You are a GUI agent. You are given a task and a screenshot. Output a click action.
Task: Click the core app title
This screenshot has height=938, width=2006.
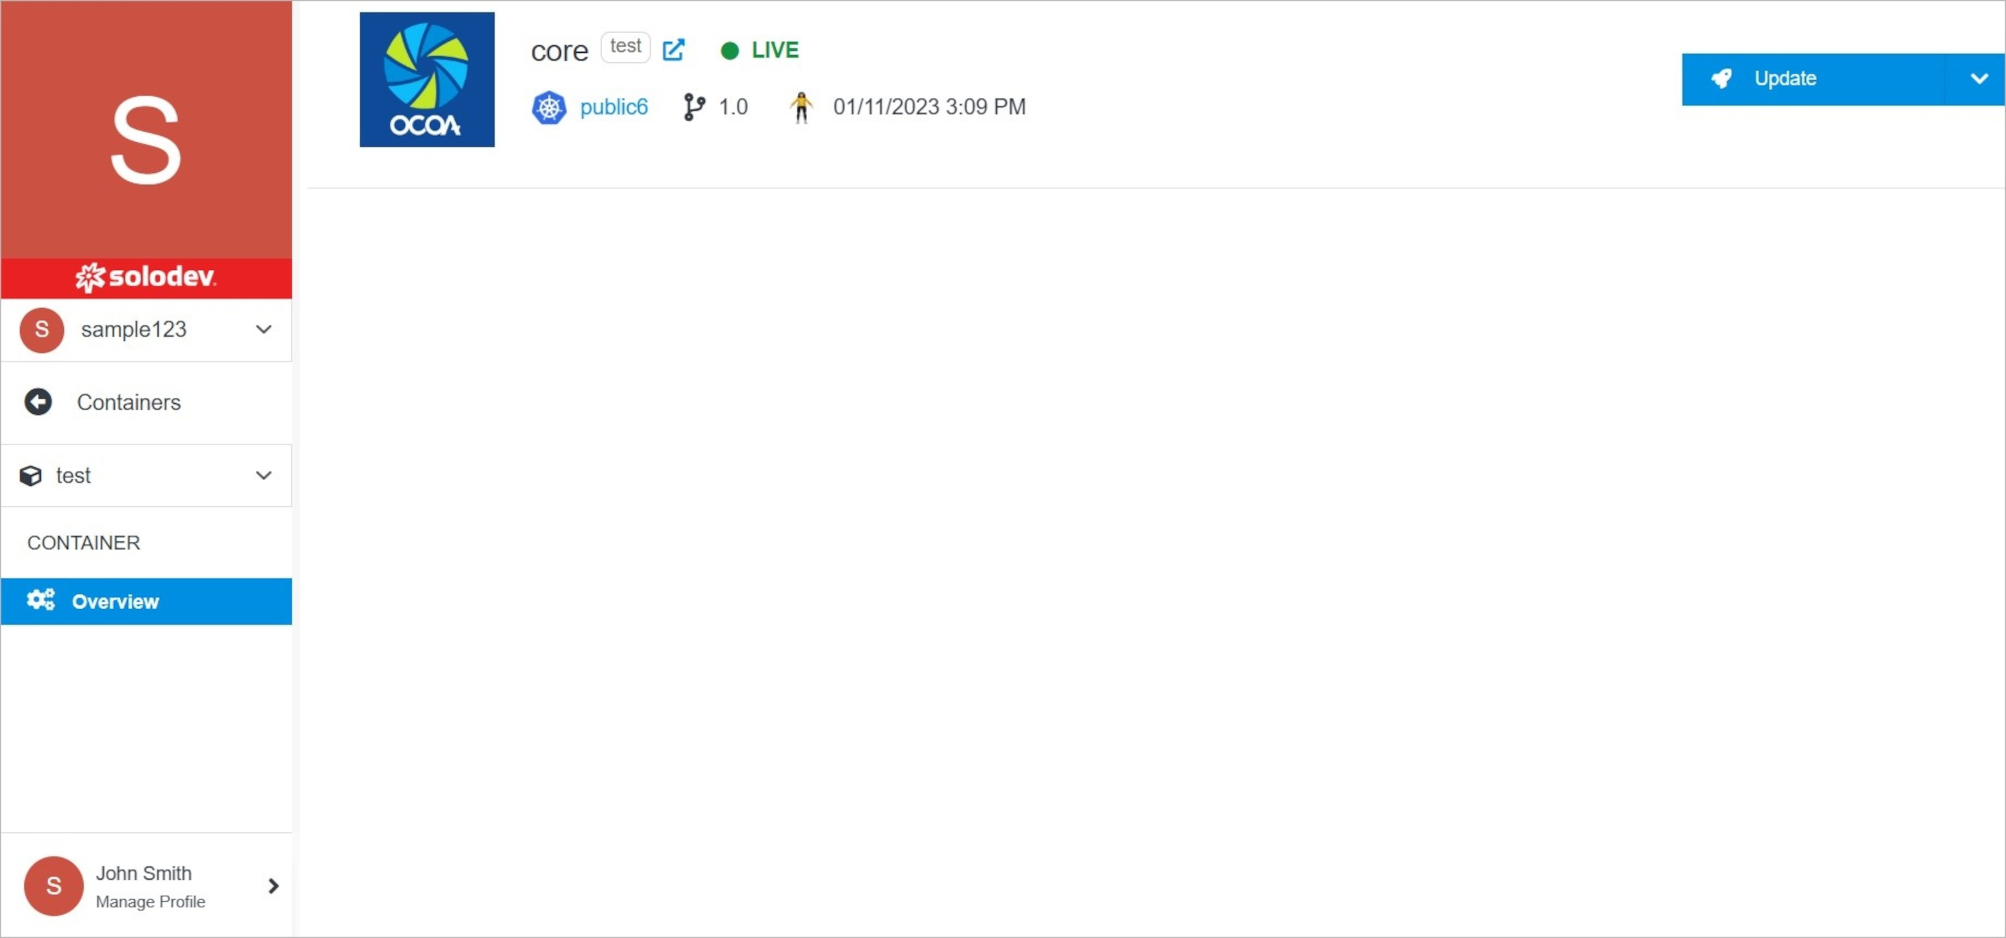tap(559, 51)
